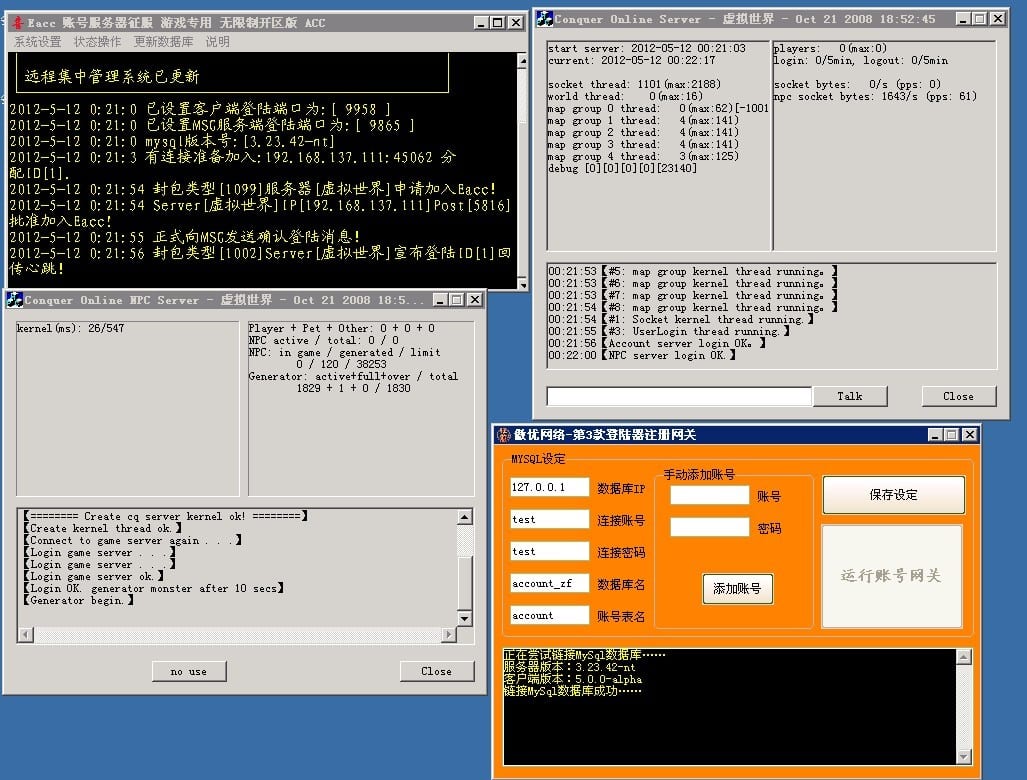Click the 账号 field under 手动添加账号
1027x780 pixels.
[709, 495]
